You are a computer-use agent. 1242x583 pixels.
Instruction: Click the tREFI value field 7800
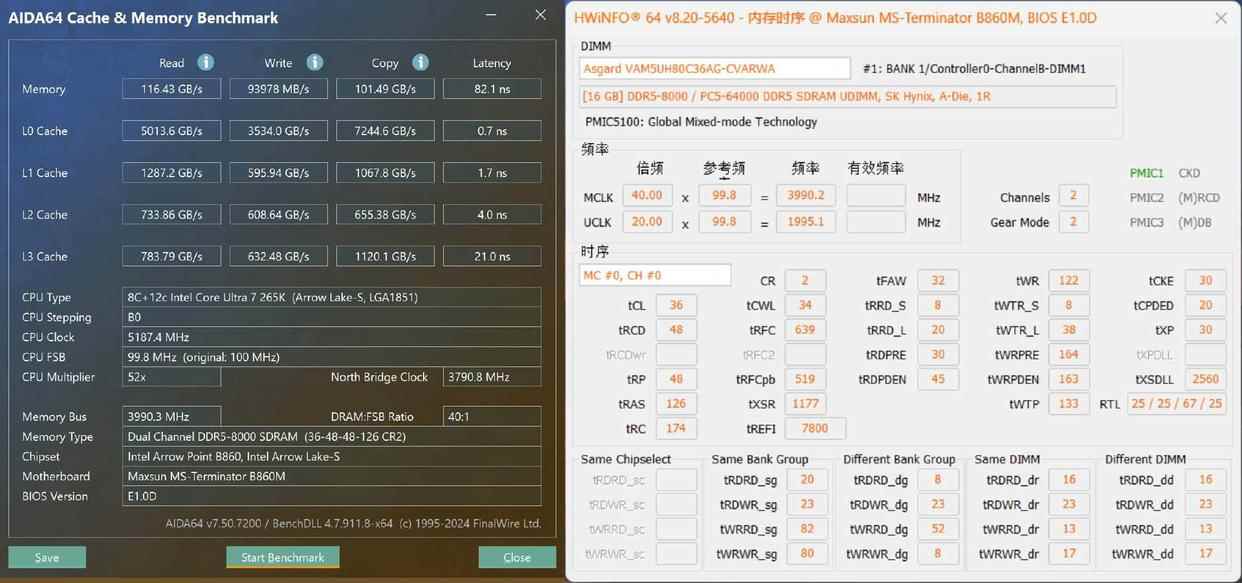tap(814, 428)
